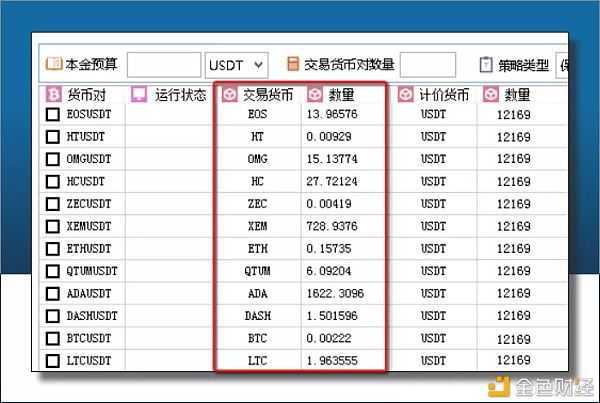Click the 本金预算 input field
The height and width of the screenshot is (403, 600).
[164, 65]
